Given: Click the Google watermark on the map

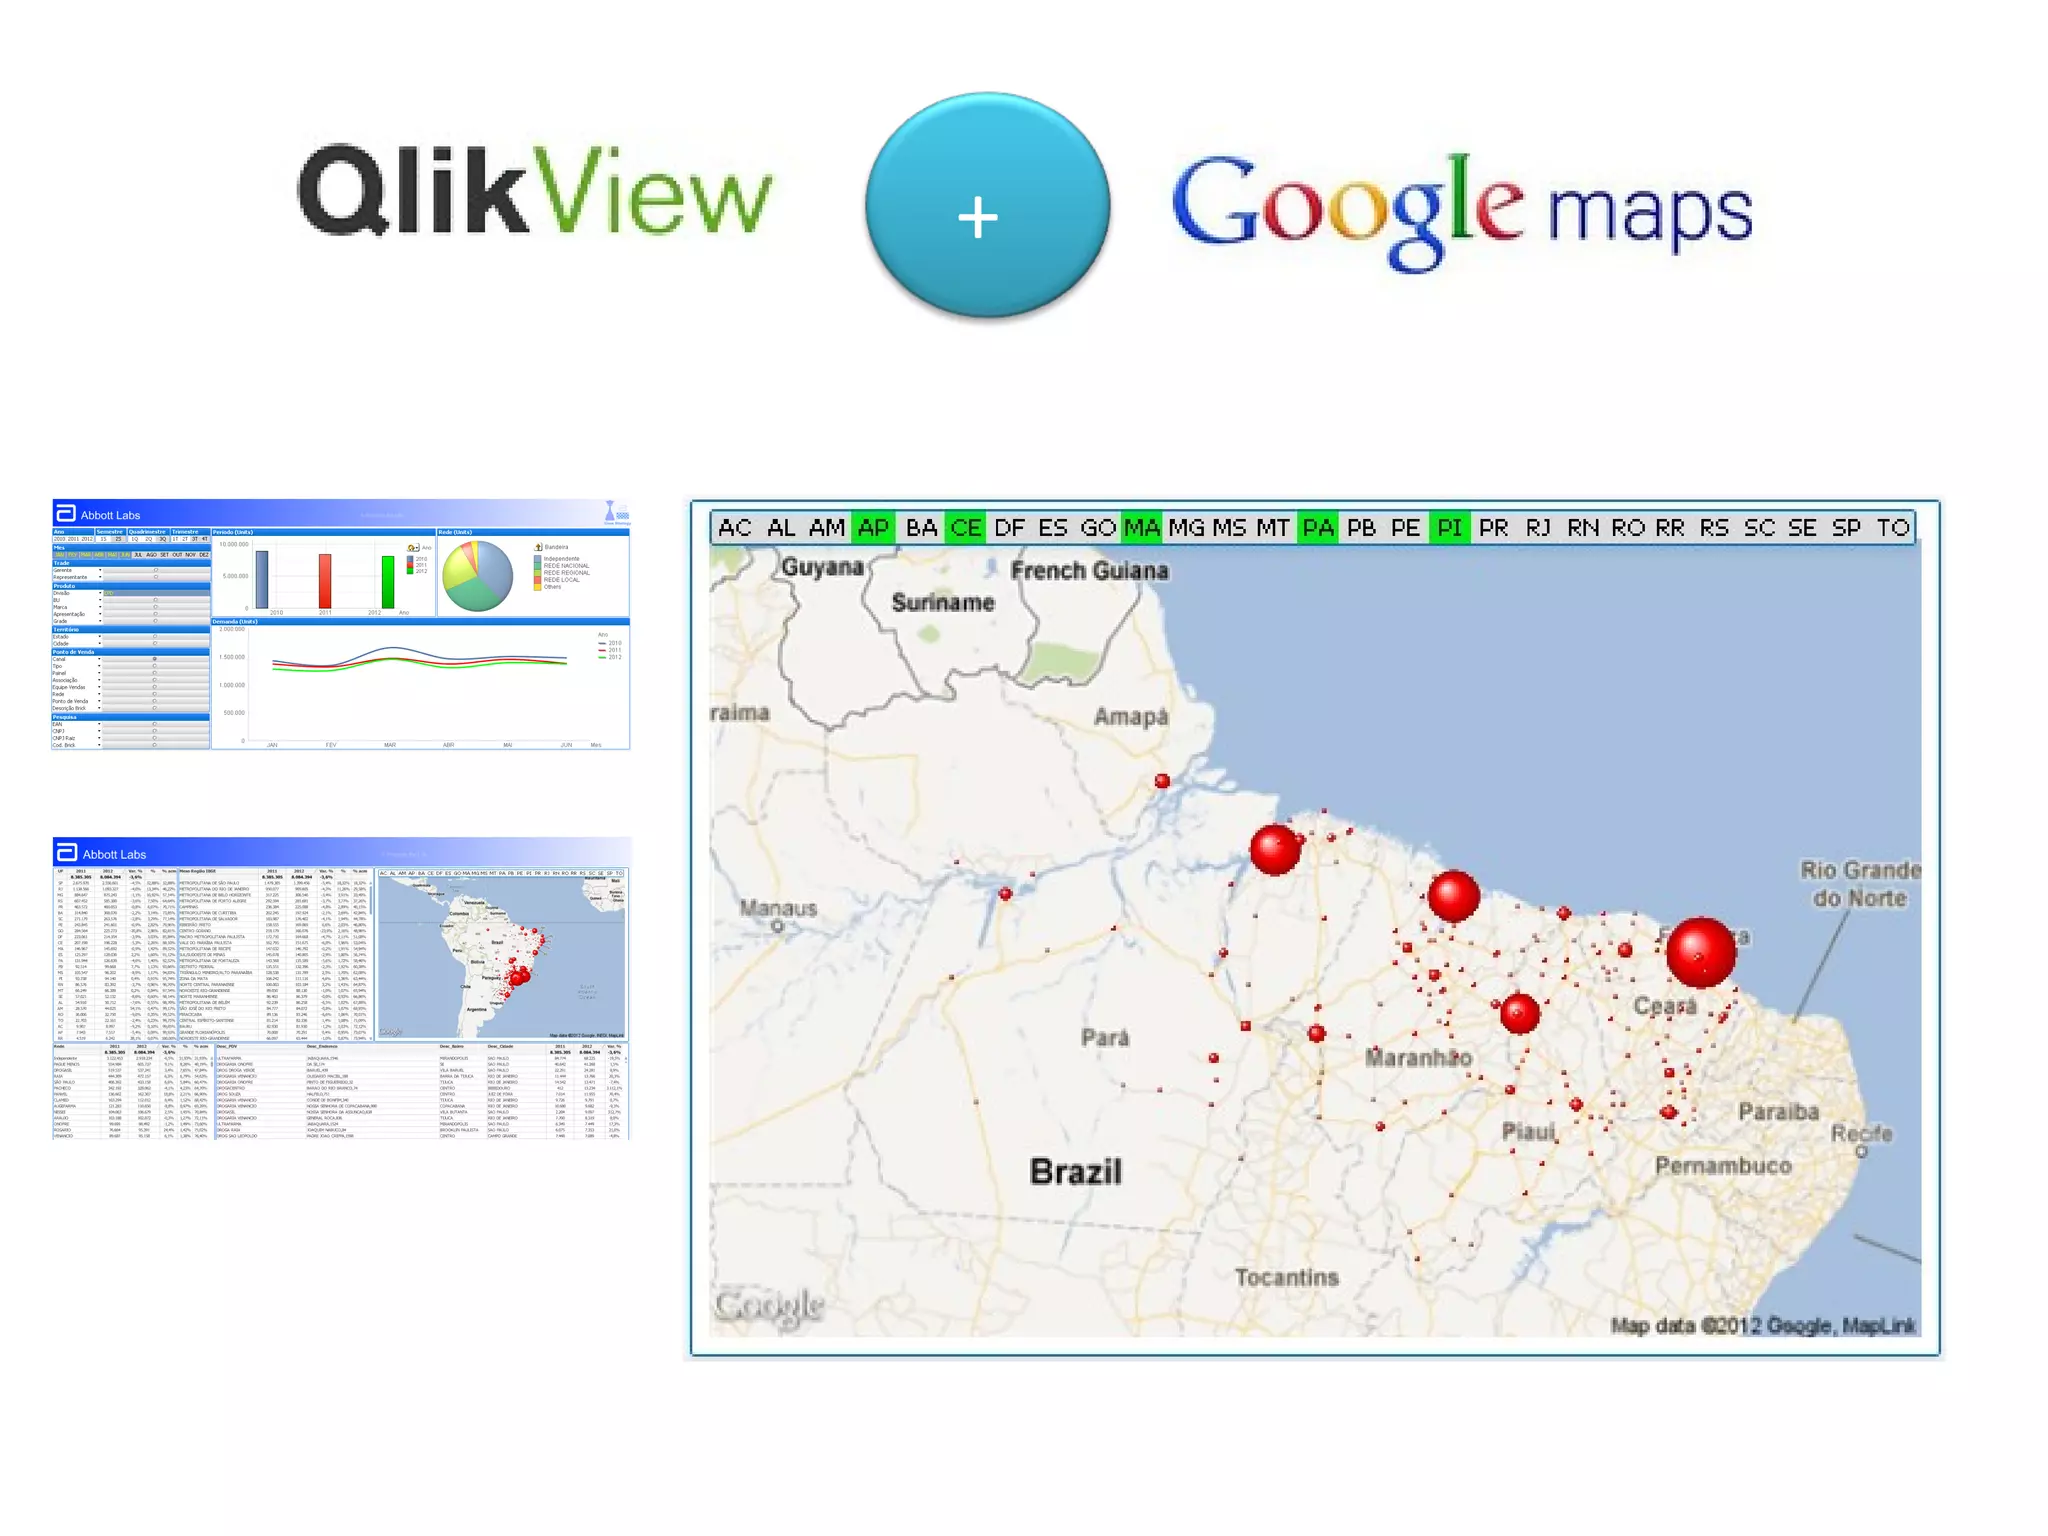Looking at the screenshot, I should click(769, 1305).
